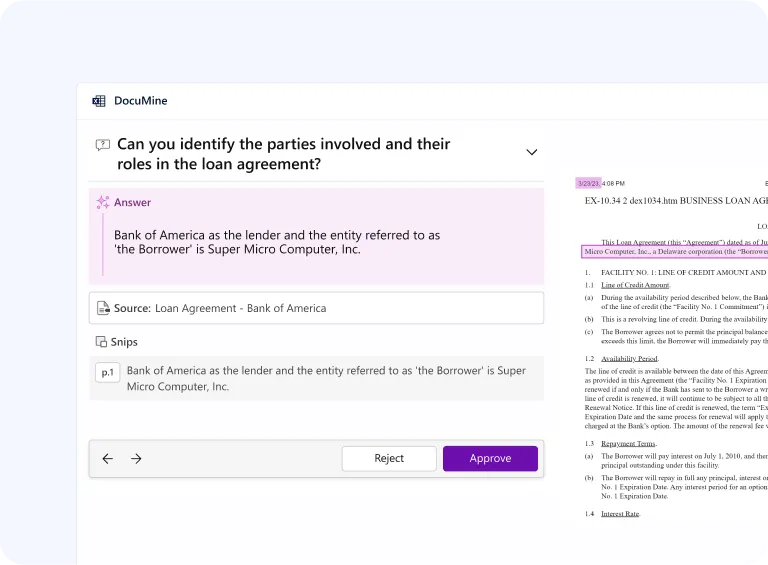Go to previous question with left arrow

click(x=108, y=459)
